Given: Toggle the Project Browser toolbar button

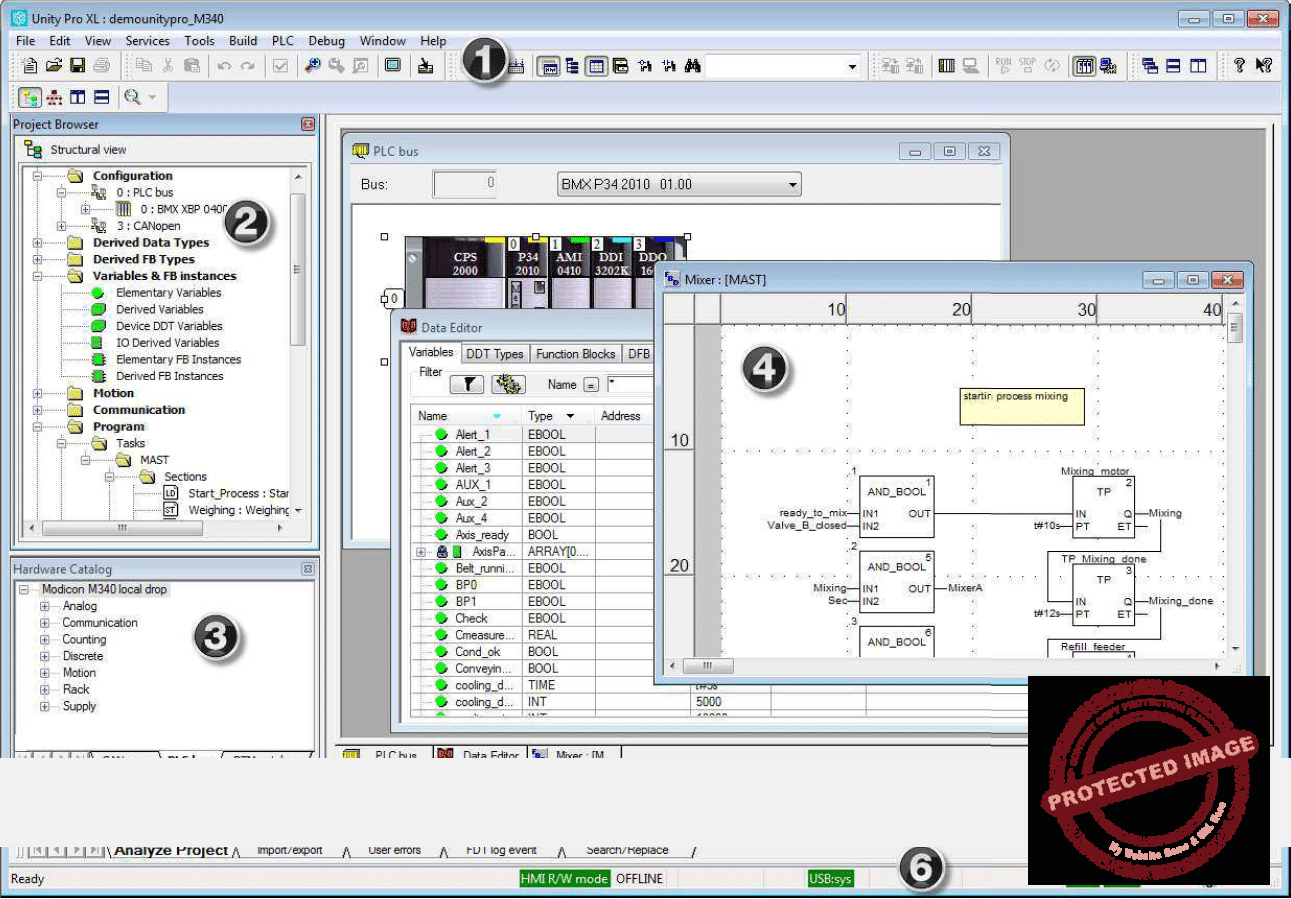Looking at the screenshot, I should pyautogui.click(x=573, y=66).
